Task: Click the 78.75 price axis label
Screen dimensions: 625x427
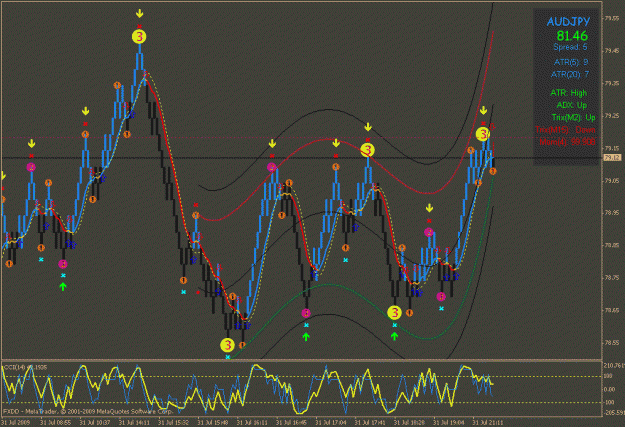Action: (x=612, y=277)
